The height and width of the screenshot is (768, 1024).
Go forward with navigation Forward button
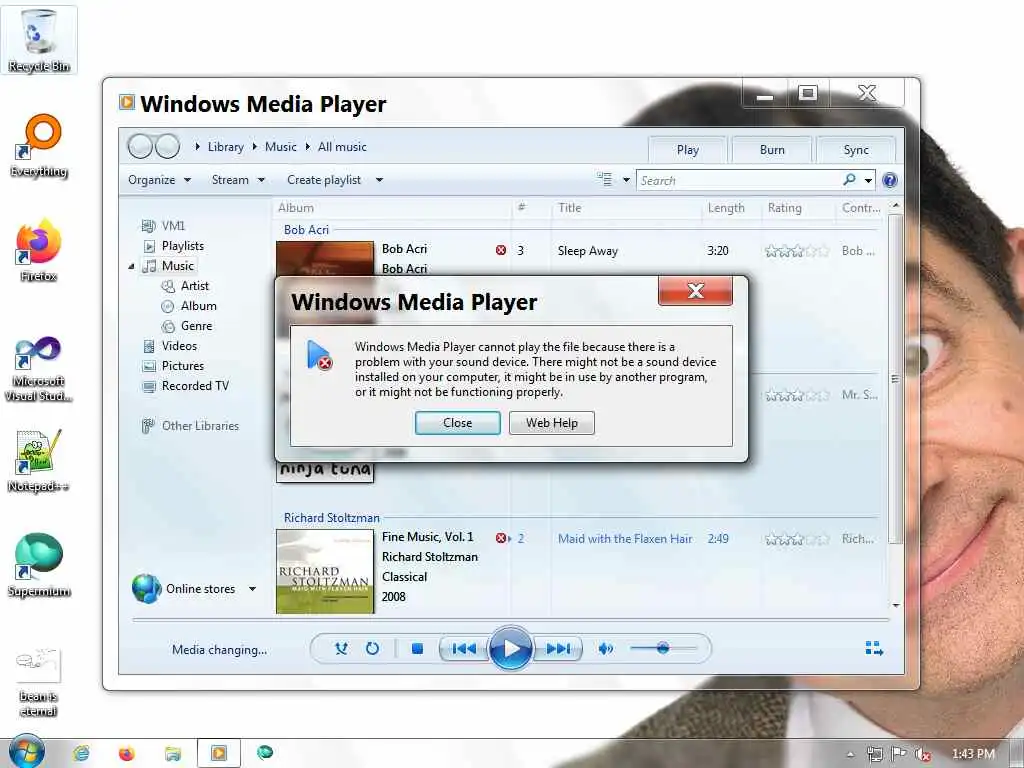[x=168, y=147]
